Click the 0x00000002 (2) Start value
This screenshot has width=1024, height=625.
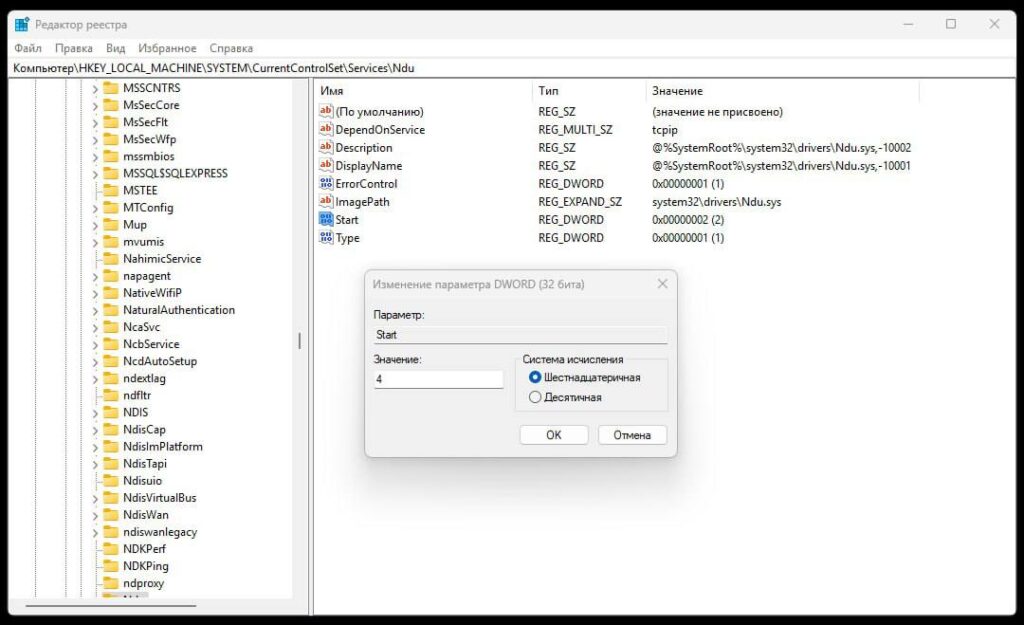tap(688, 219)
